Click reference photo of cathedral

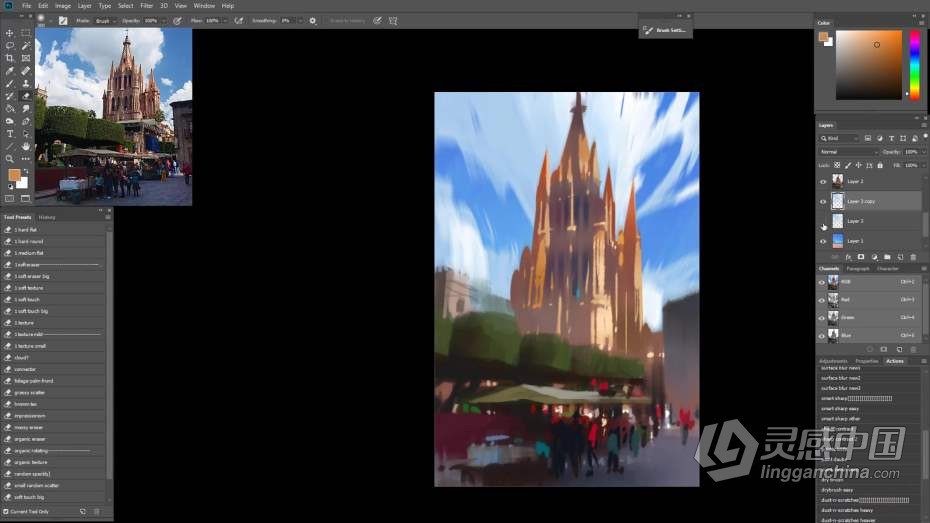[x=113, y=117]
